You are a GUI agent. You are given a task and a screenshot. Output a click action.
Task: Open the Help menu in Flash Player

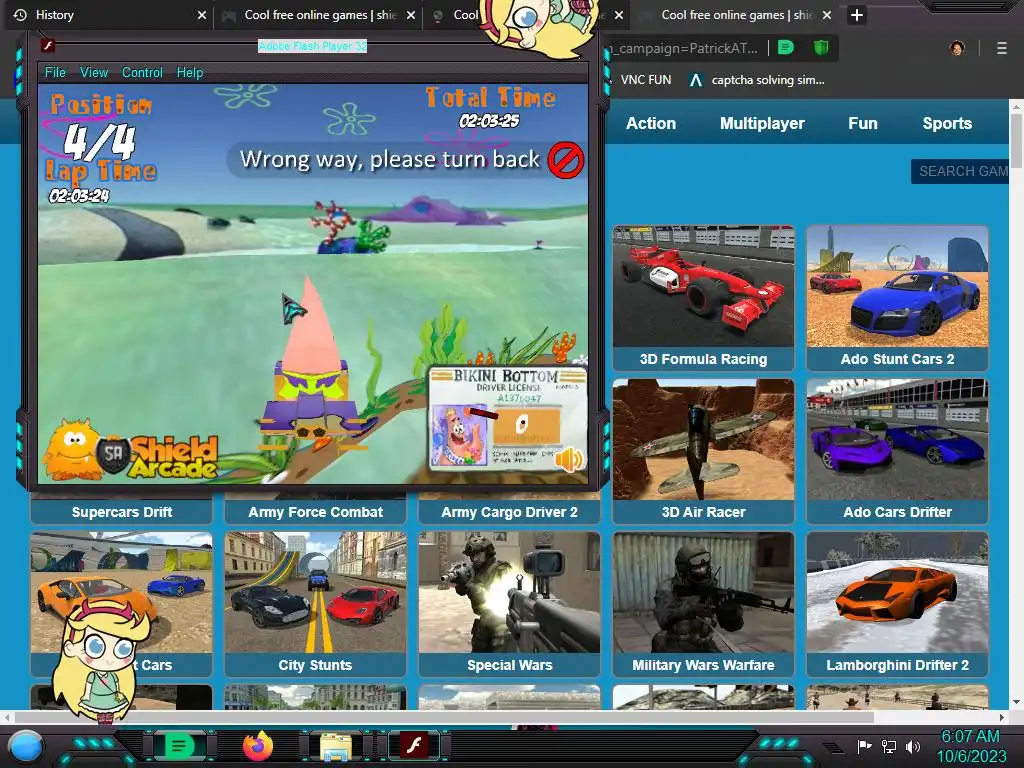190,72
